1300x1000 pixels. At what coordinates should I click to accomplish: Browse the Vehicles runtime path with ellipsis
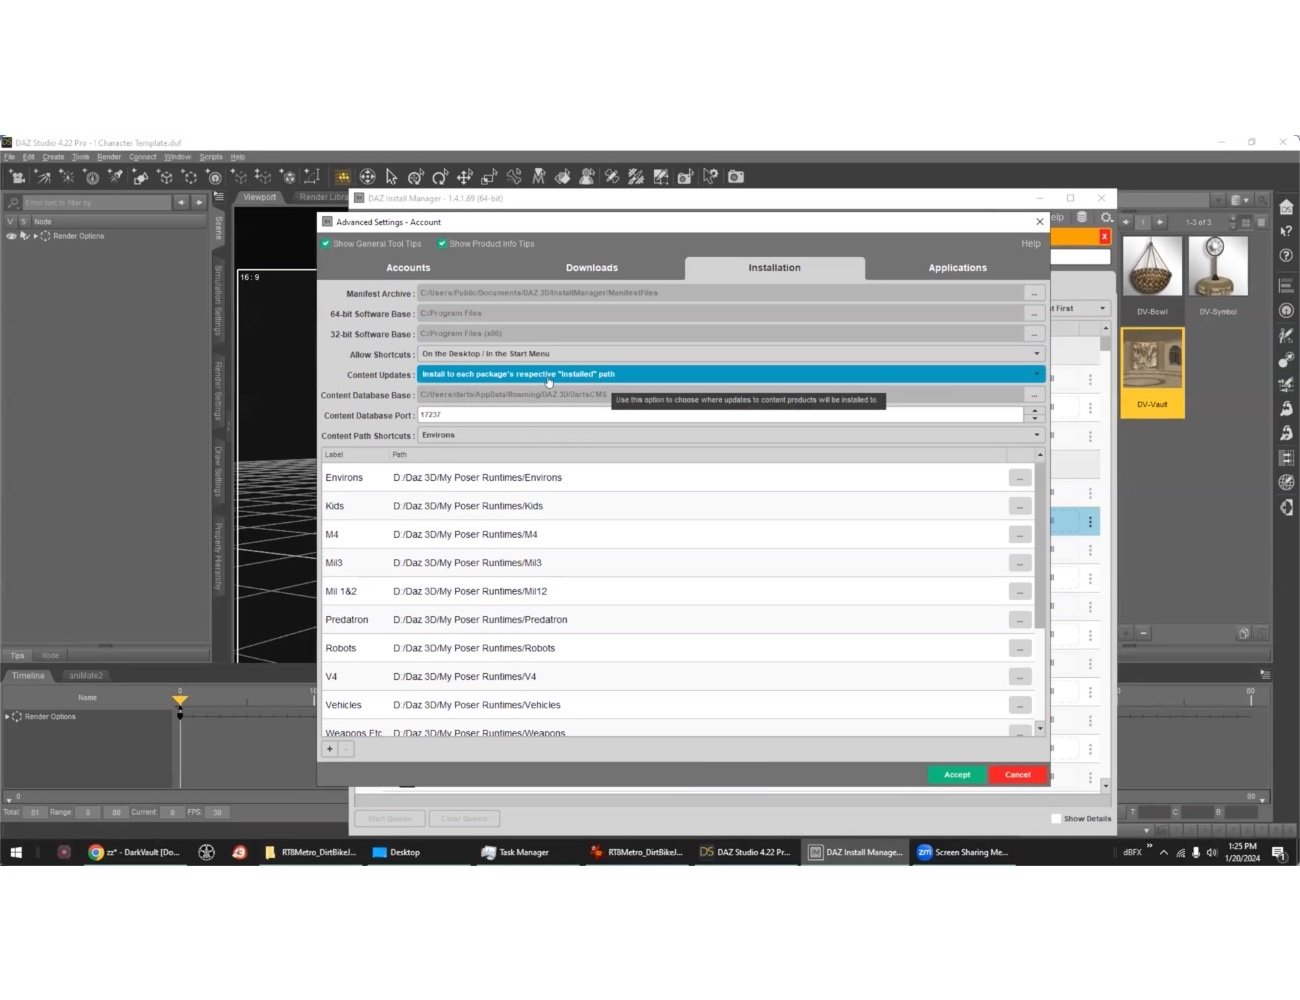(1020, 704)
